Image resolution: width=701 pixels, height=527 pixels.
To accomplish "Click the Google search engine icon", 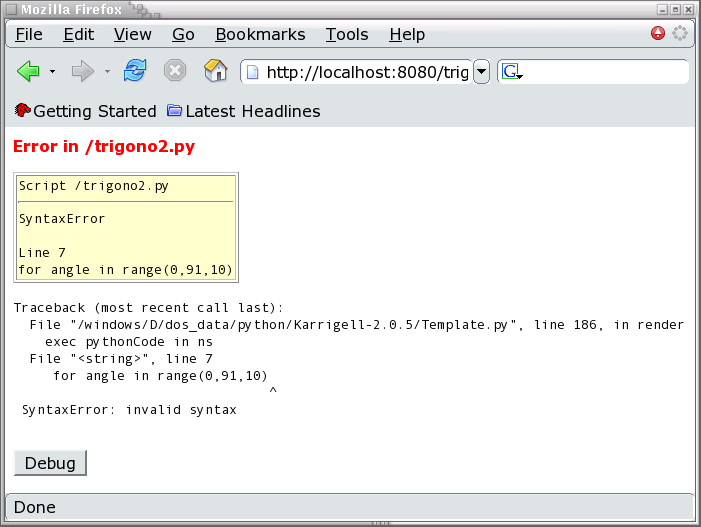I will pyautogui.click(x=512, y=72).
